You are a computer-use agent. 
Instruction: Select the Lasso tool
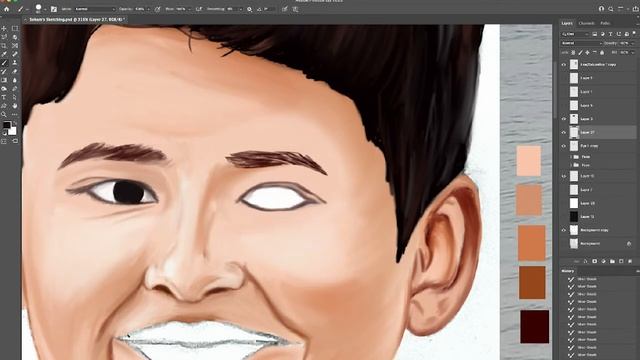pos(4,37)
